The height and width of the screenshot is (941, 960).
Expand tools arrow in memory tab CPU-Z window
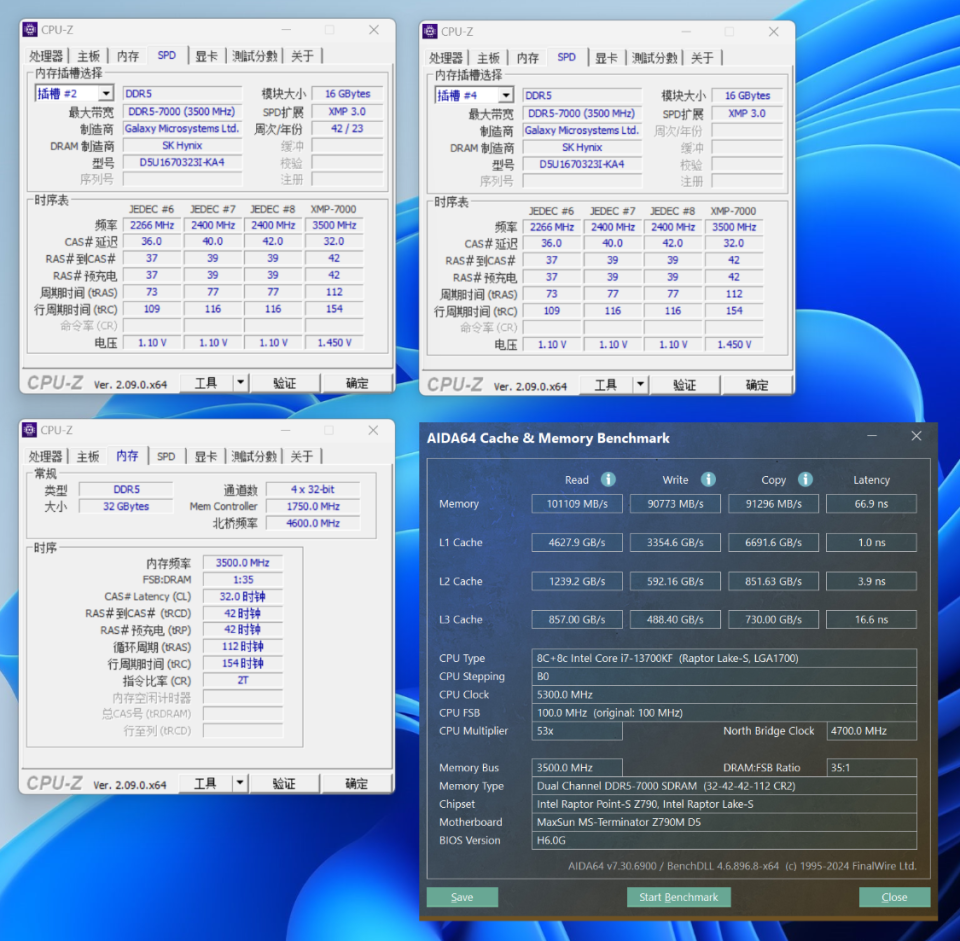[x=240, y=783]
